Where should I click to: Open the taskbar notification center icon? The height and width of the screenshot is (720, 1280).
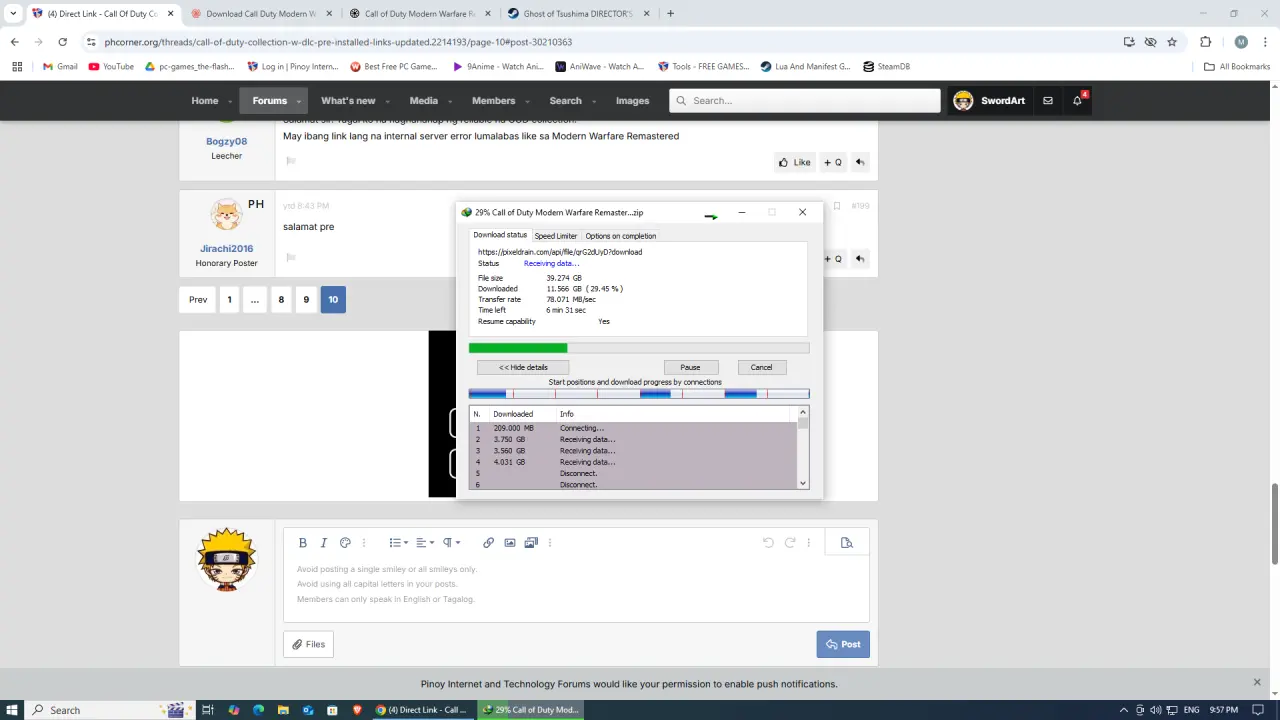pos(1258,710)
